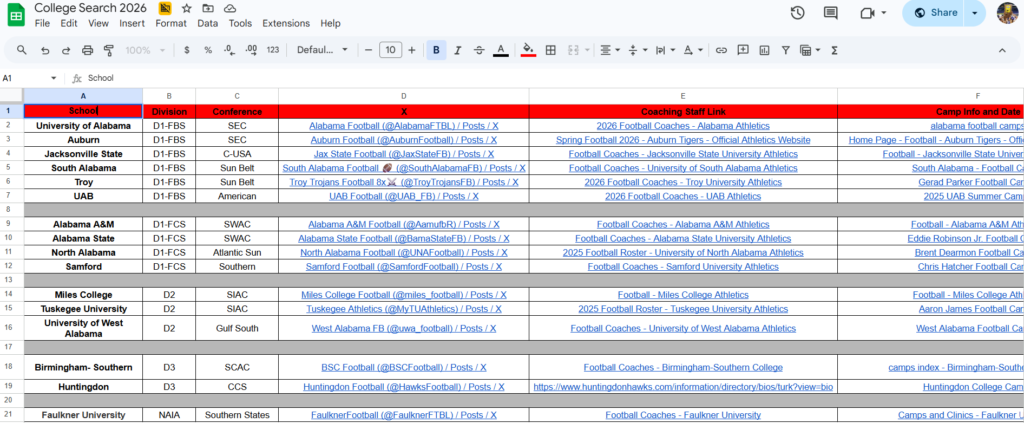This screenshot has width=1024, height=423.
Task: Undo the last action
Action: click(x=45, y=50)
